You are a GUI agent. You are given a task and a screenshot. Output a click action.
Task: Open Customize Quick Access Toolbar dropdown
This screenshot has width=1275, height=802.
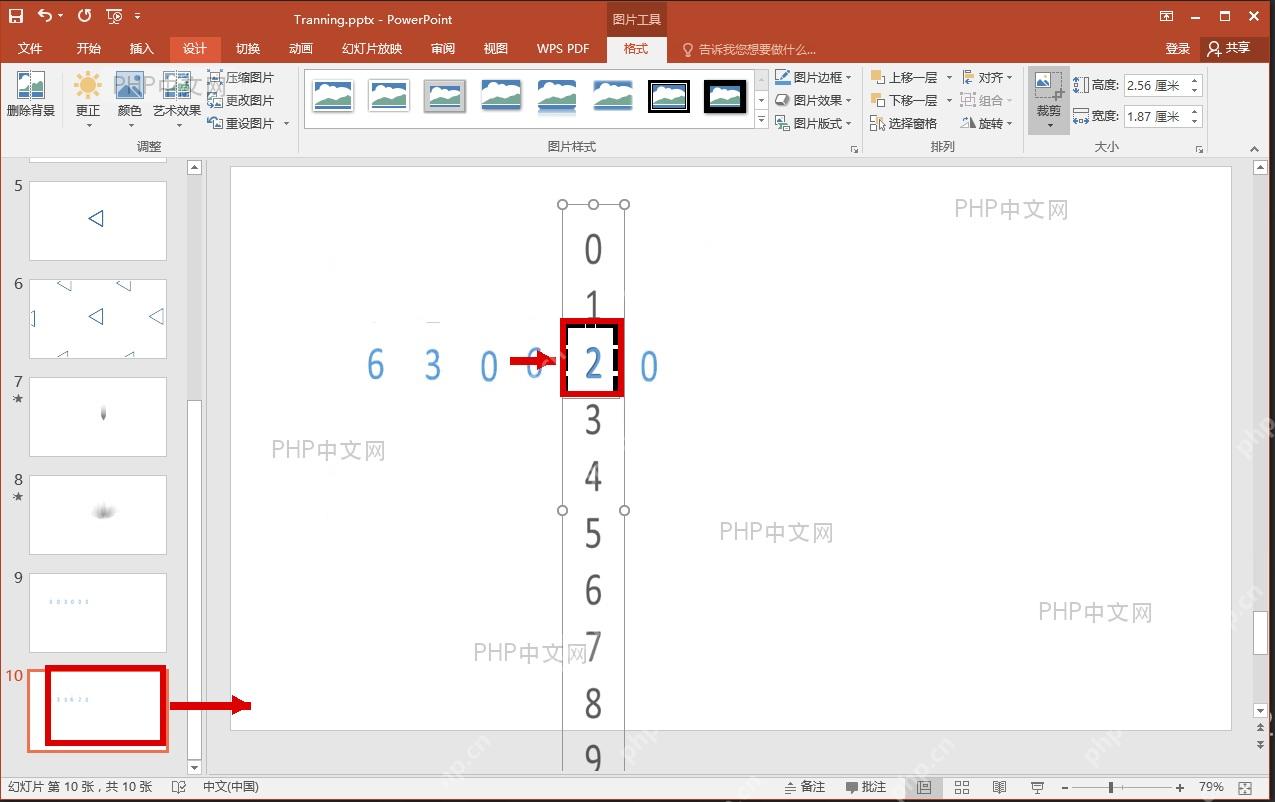coord(137,16)
